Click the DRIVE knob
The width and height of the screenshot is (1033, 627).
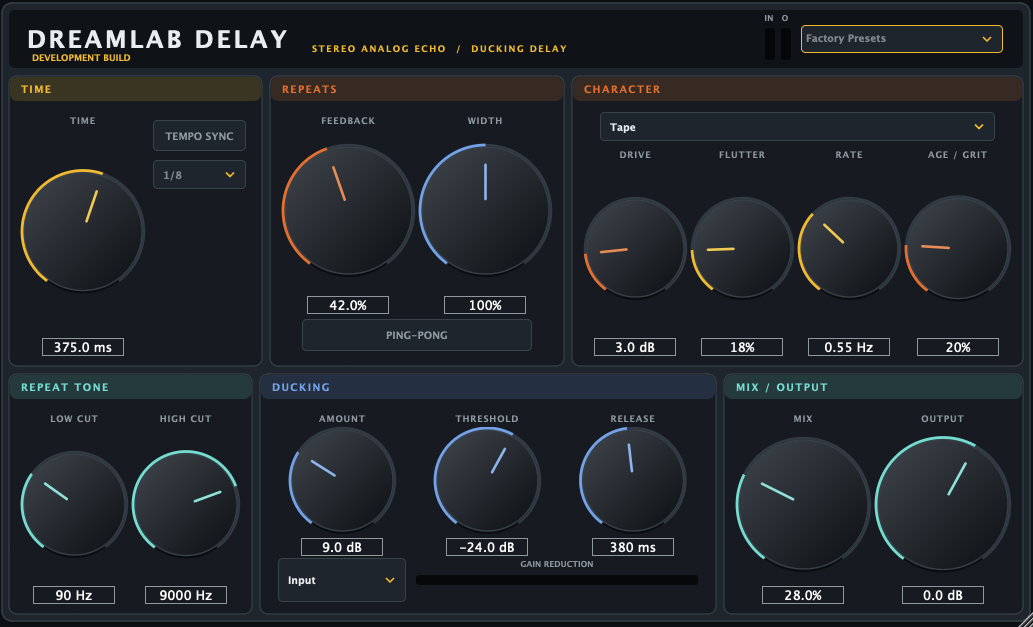click(x=635, y=248)
